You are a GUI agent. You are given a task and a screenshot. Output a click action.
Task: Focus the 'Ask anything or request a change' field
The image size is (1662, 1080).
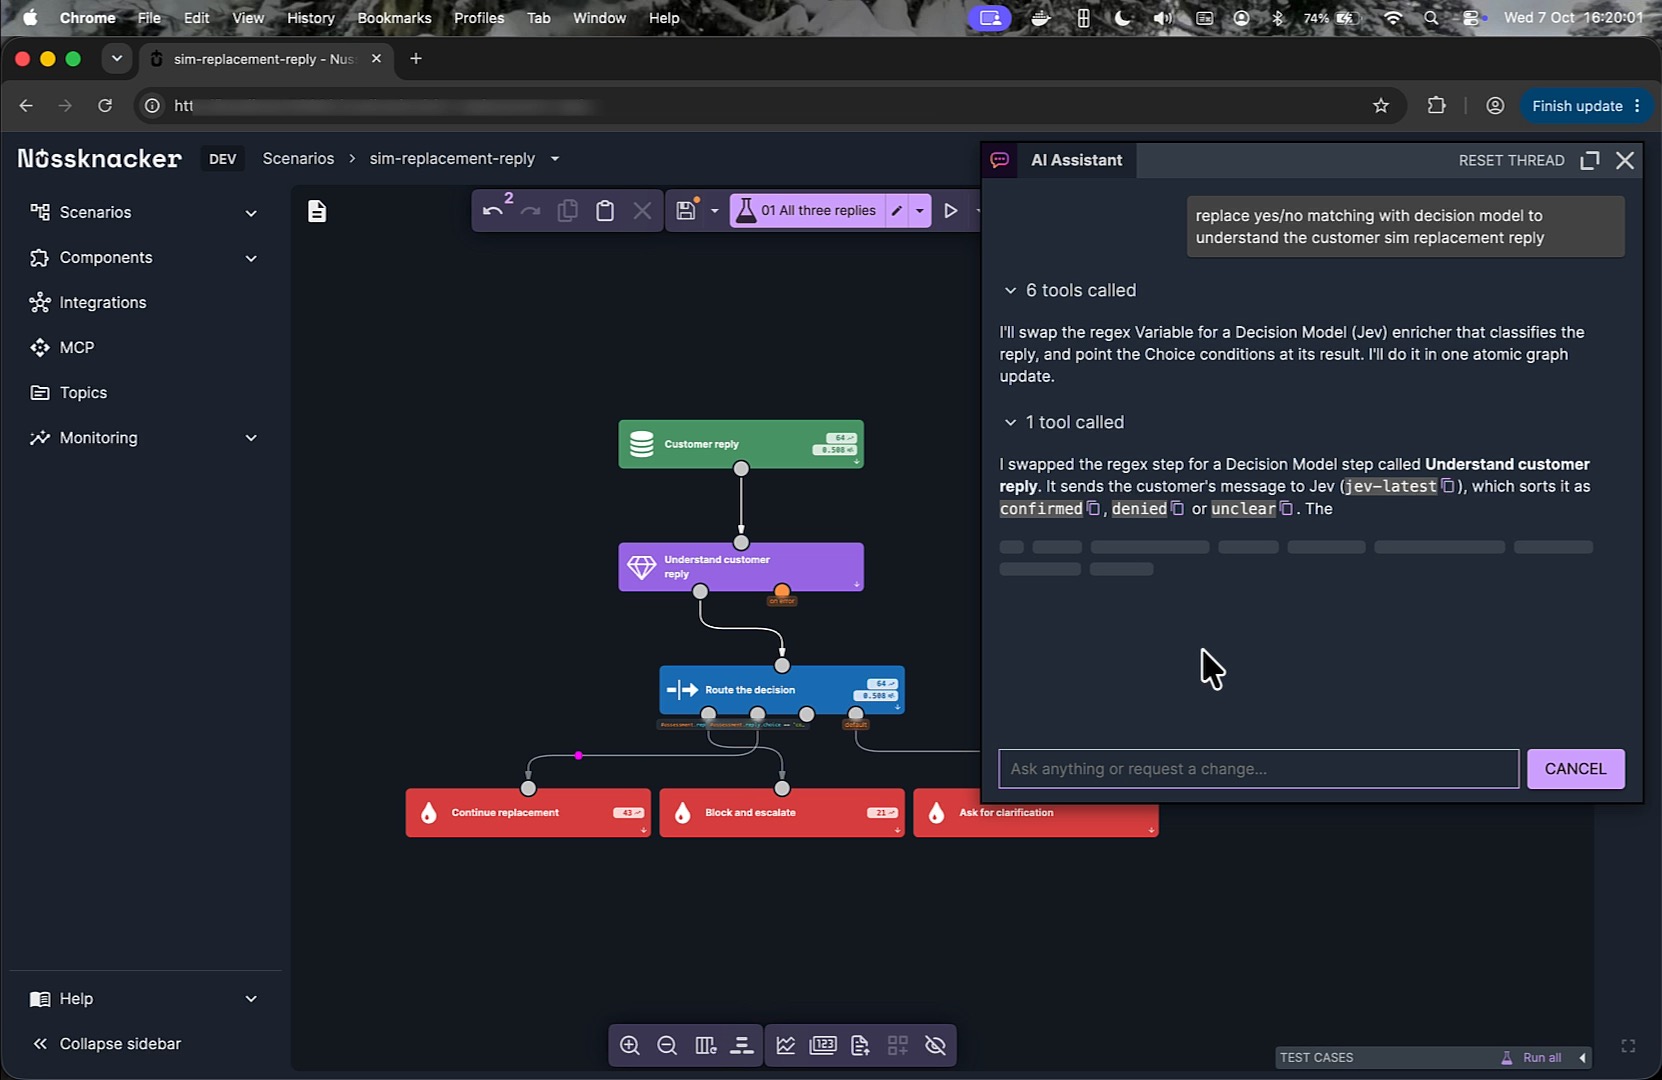coord(1258,769)
